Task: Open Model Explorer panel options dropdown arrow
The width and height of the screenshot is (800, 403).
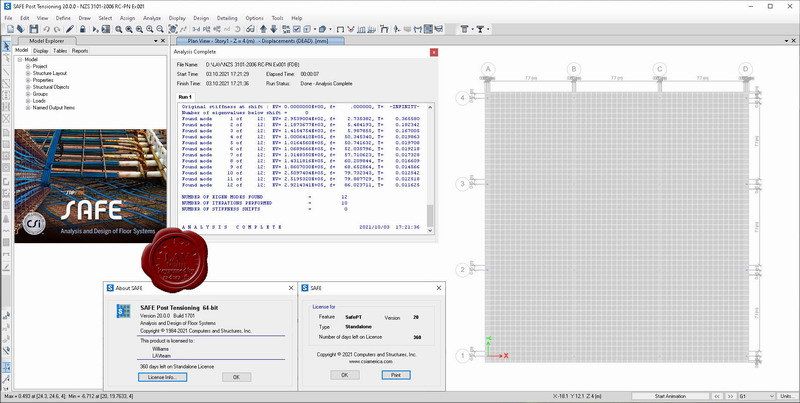Action: pyautogui.click(x=156, y=41)
